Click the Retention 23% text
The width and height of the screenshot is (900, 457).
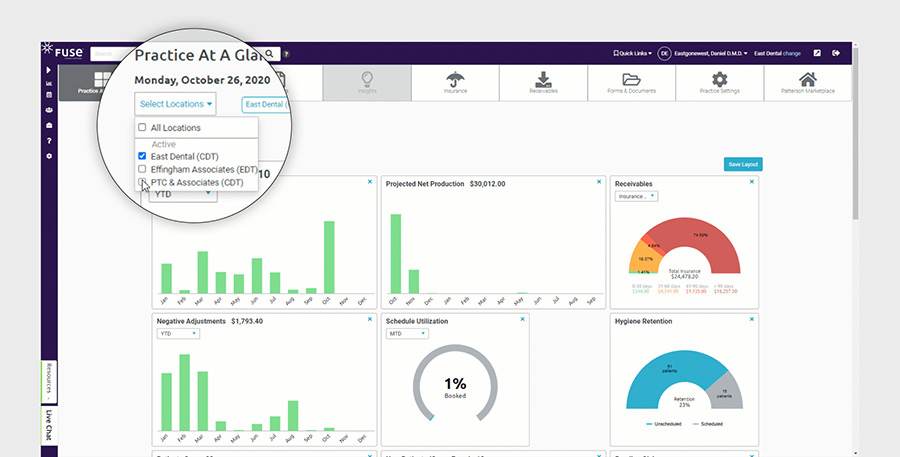point(684,402)
